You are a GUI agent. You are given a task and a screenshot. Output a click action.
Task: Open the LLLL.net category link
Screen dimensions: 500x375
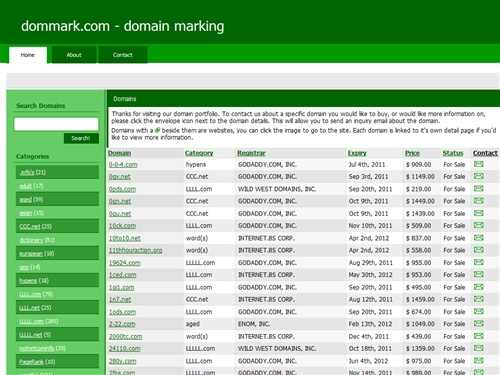click(x=29, y=308)
